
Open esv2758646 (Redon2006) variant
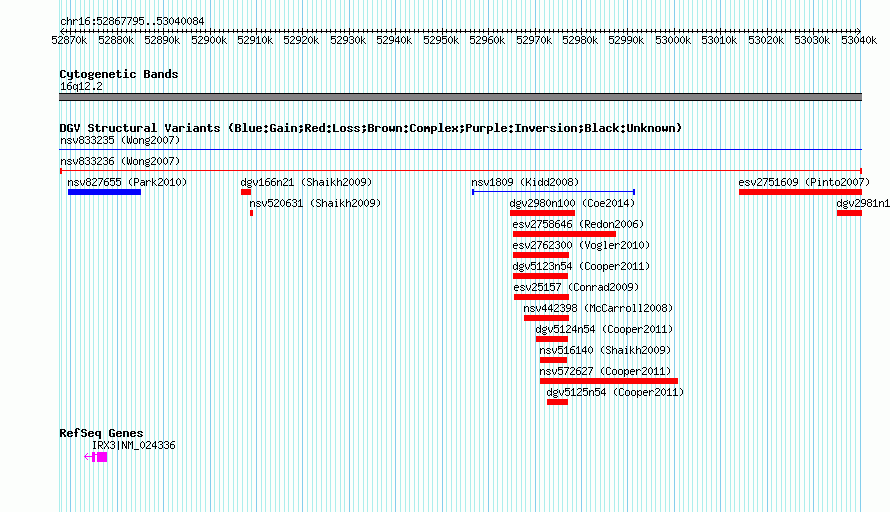point(578,224)
